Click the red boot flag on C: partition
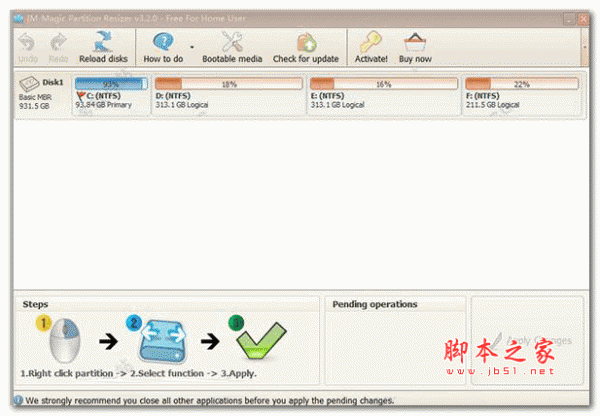The width and height of the screenshot is (600, 416). 81,96
